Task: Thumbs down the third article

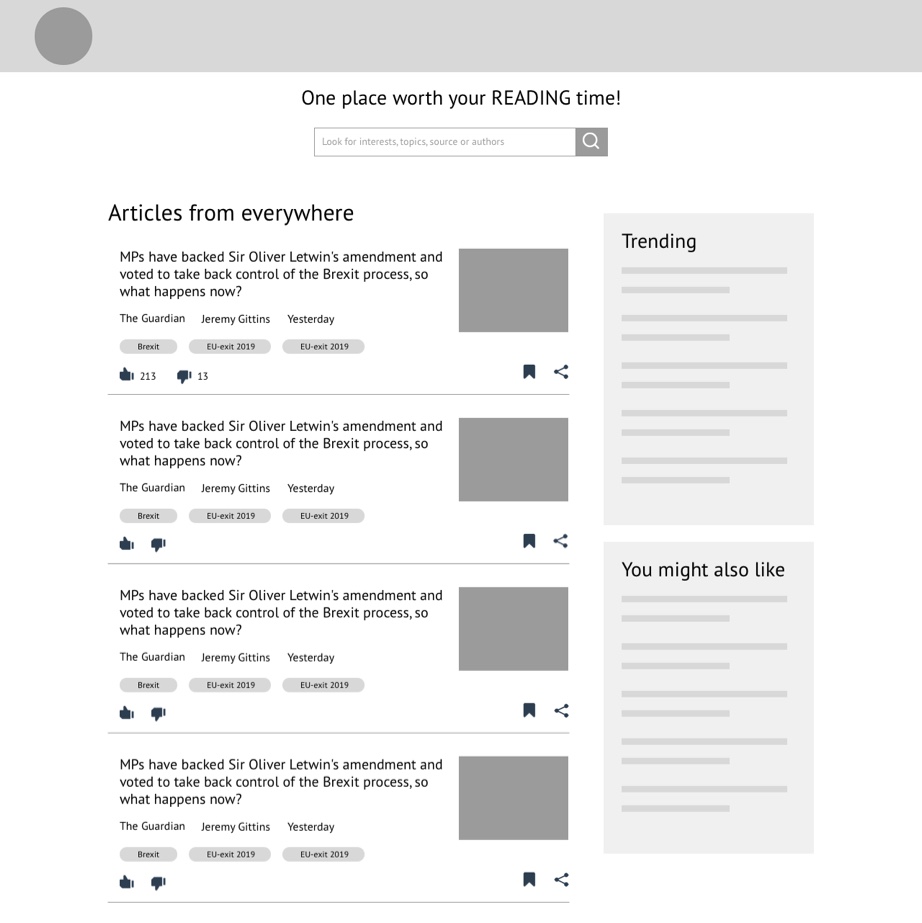Action: pos(158,714)
